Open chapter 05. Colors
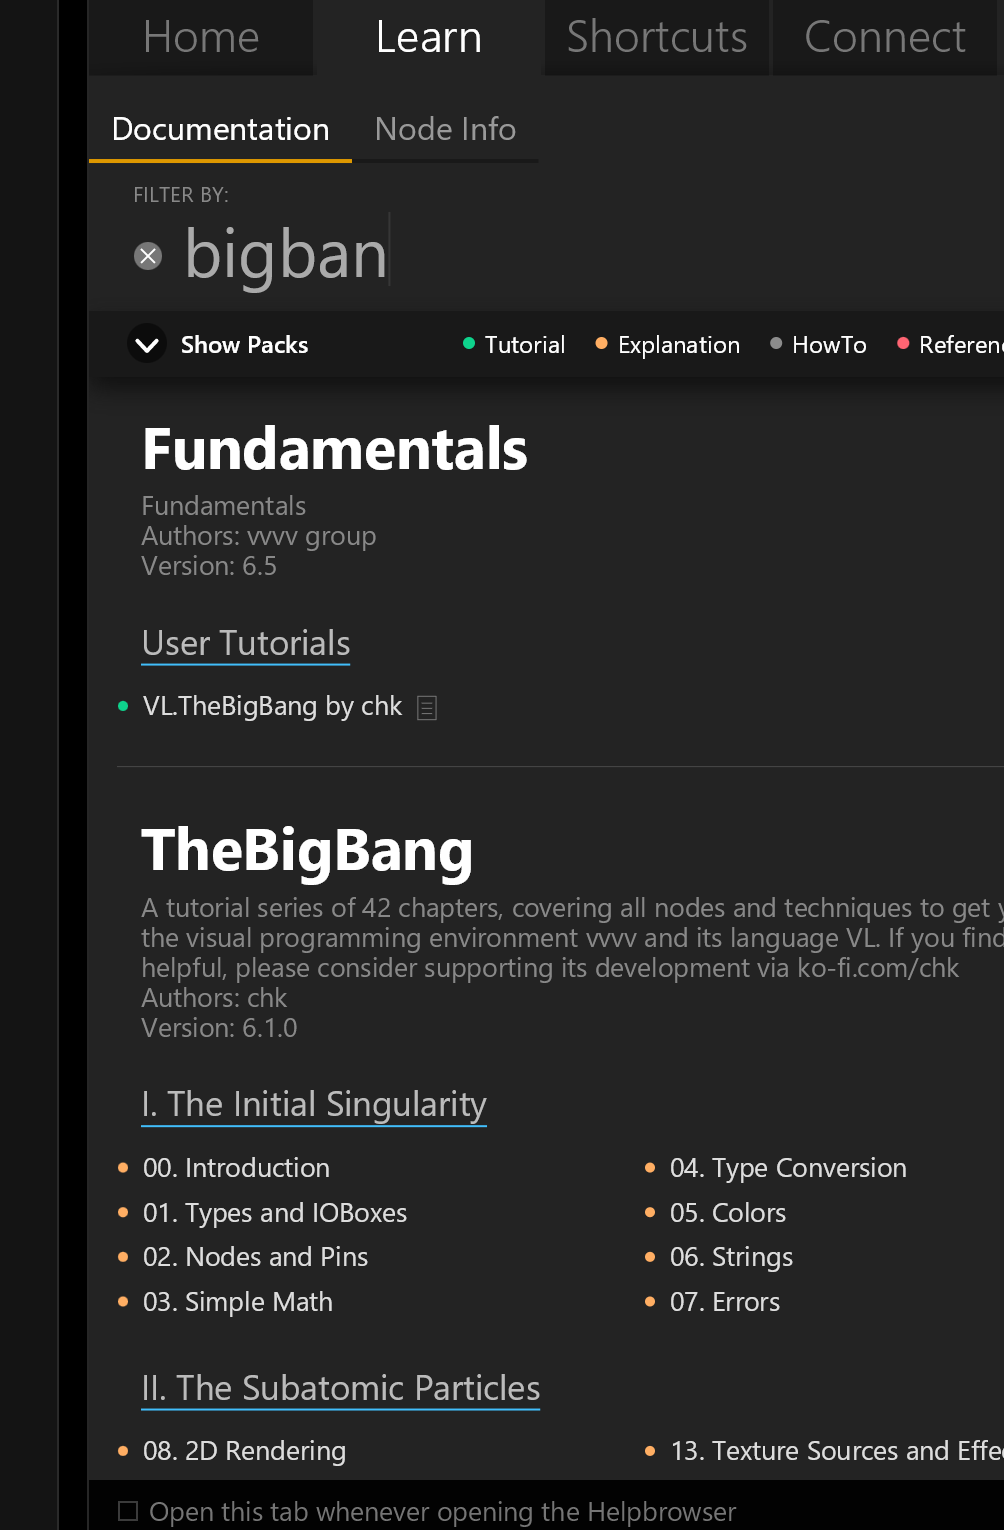Viewport: 1004px width, 1530px height. point(728,1213)
